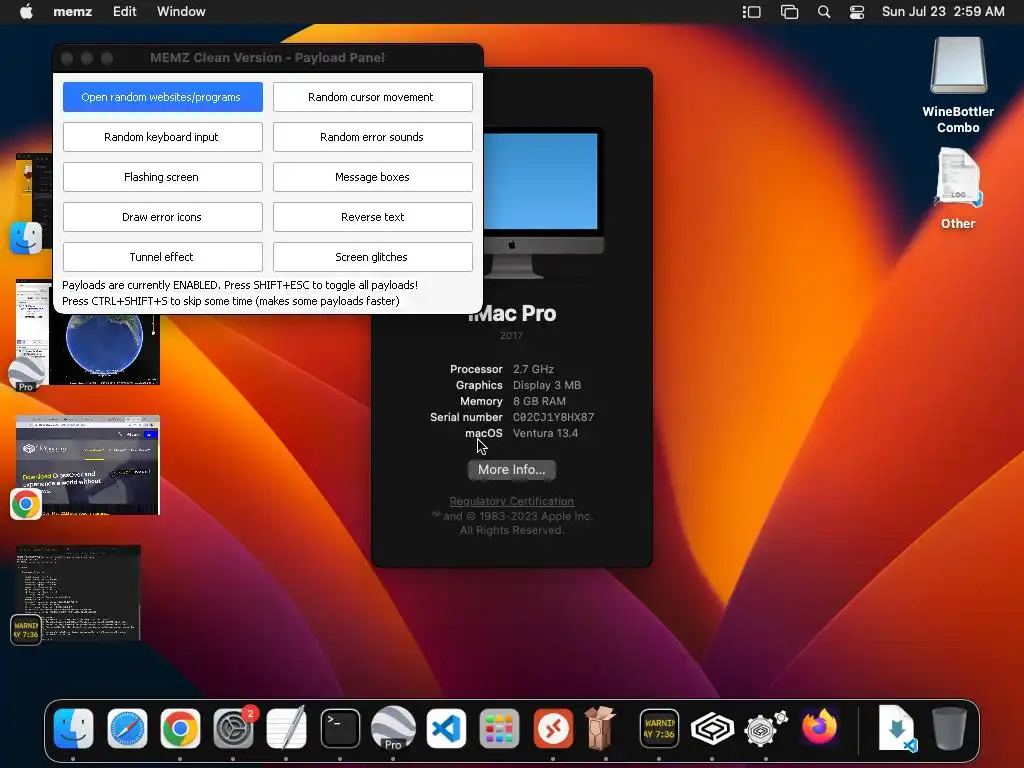The width and height of the screenshot is (1024, 768).
Task: Toggle Random error sounds payload
Action: tap(372, 137)
